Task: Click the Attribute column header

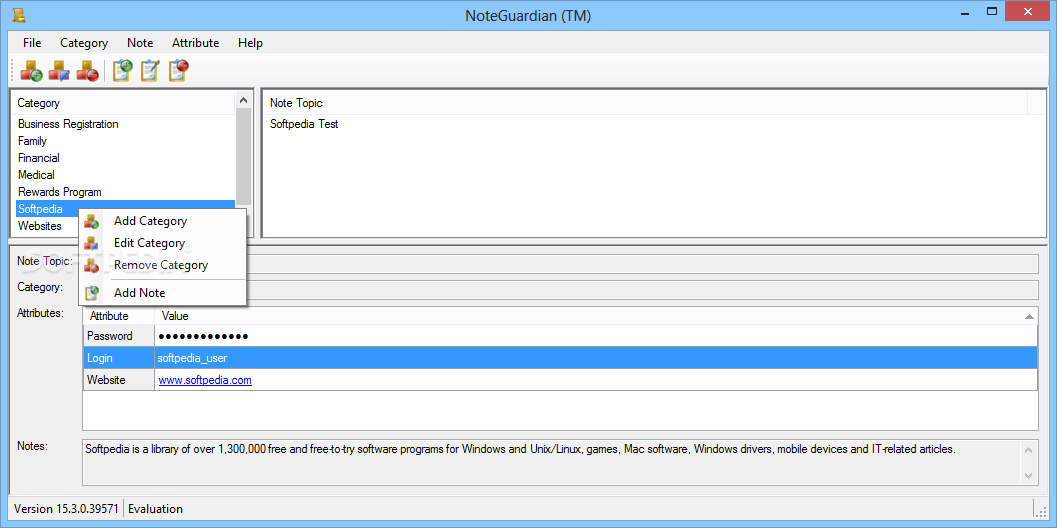Action: pos(119,316)
